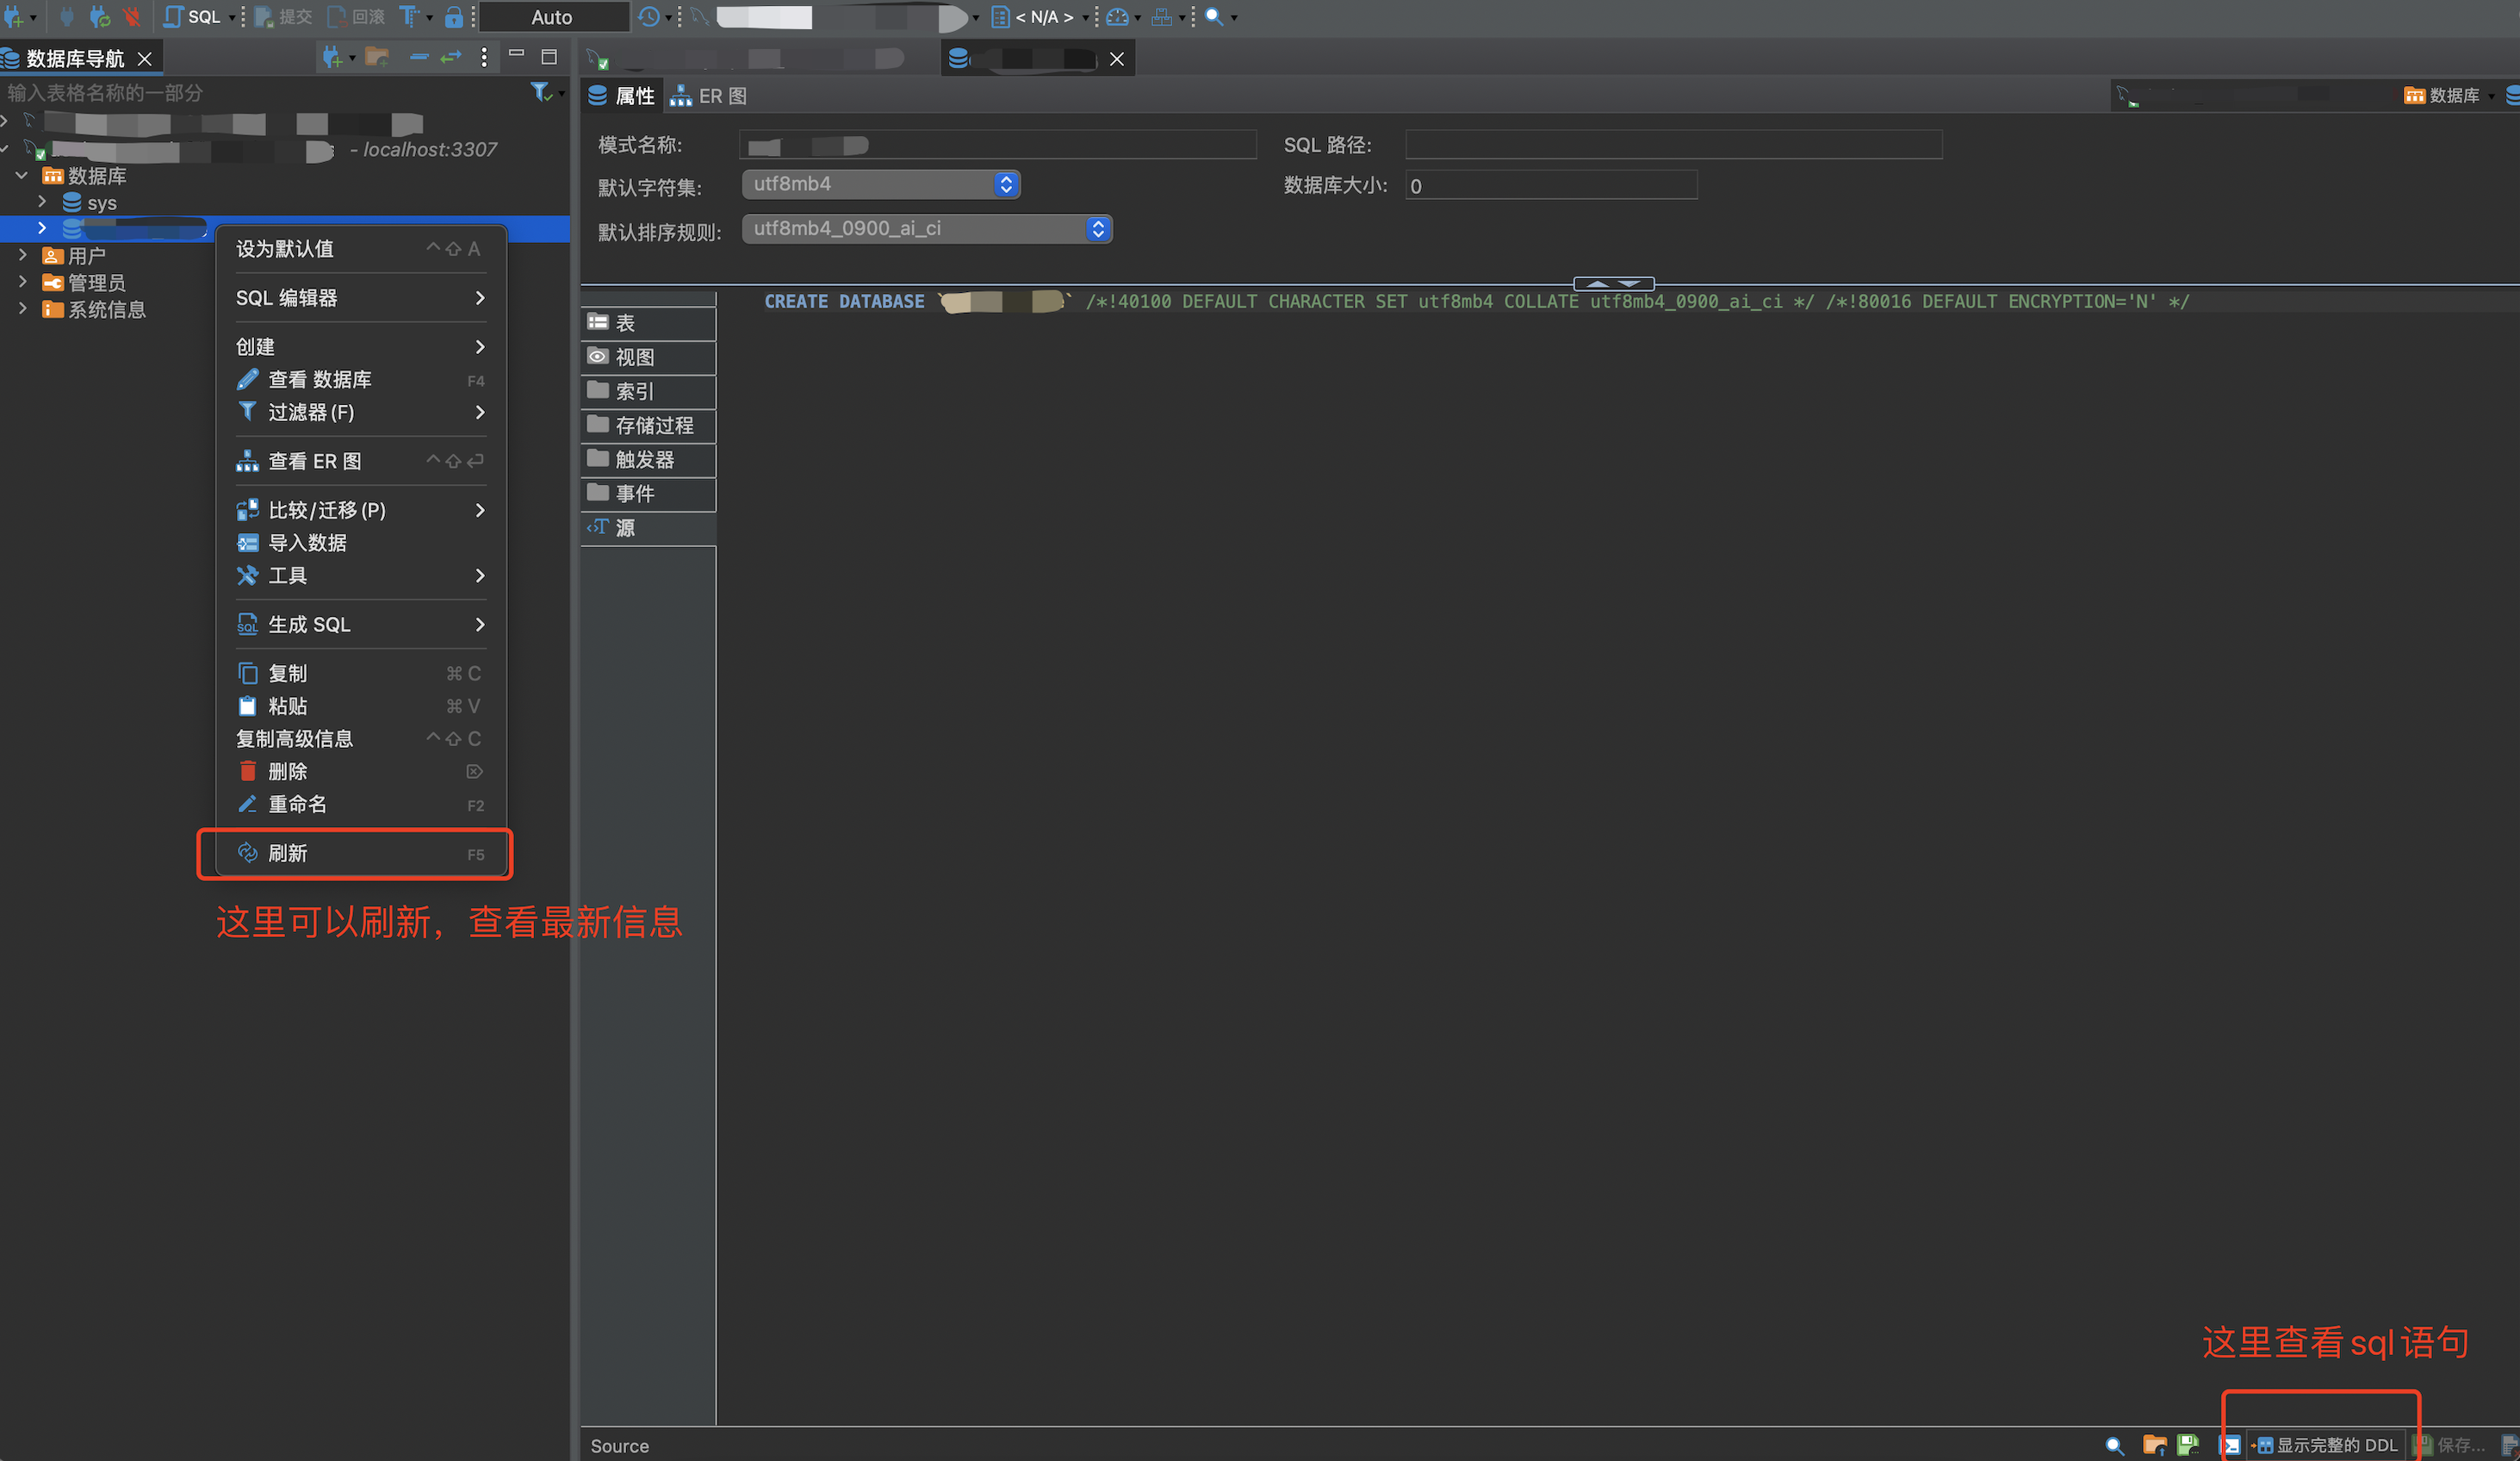Click the 提交 commit toolbar button
This screenshot has width=2520, height=1461.
pyautogui.click(x=283, y=16)
